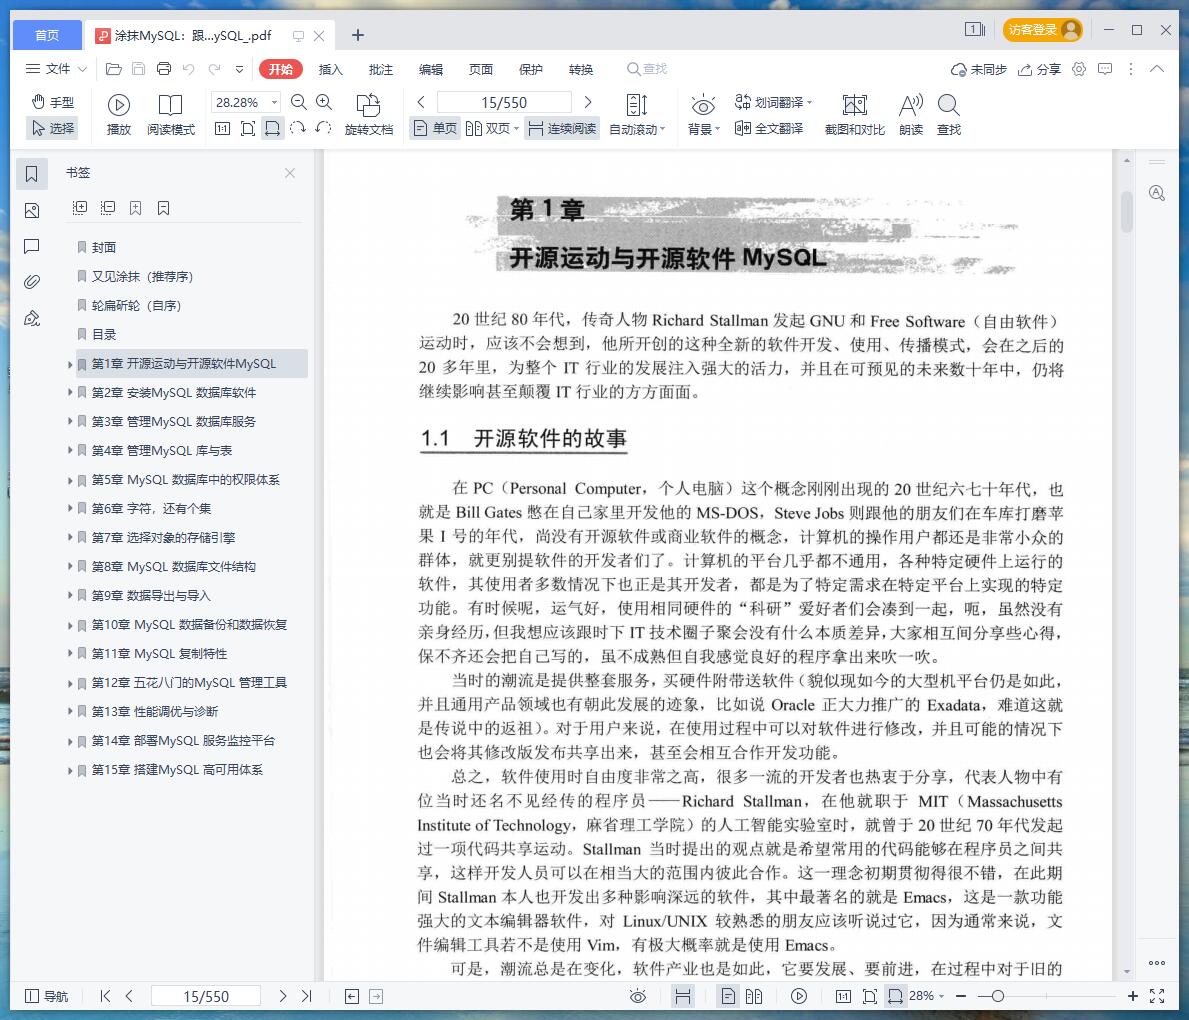Open settings gear in the top bar
Viewport: 1189px width, 1020px height.
tap(1079, 69)
